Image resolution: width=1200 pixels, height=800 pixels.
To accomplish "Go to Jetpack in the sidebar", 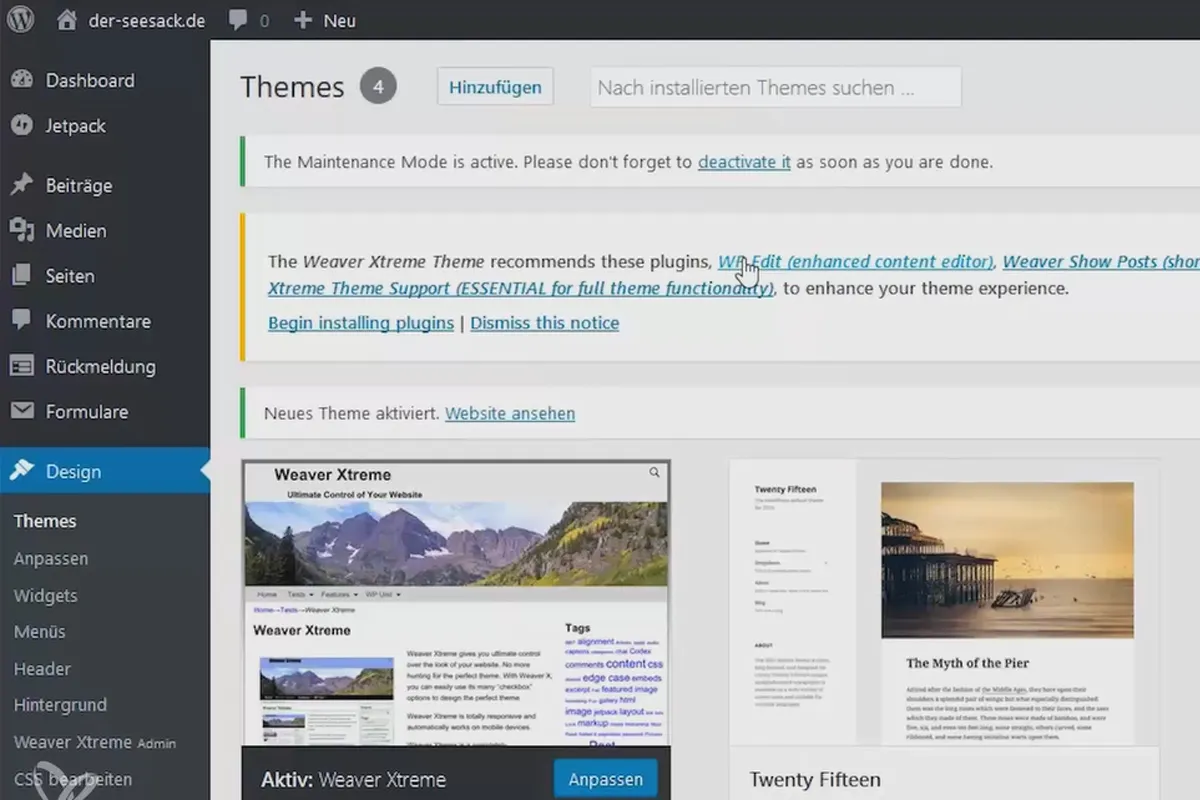I will (76, 125).
